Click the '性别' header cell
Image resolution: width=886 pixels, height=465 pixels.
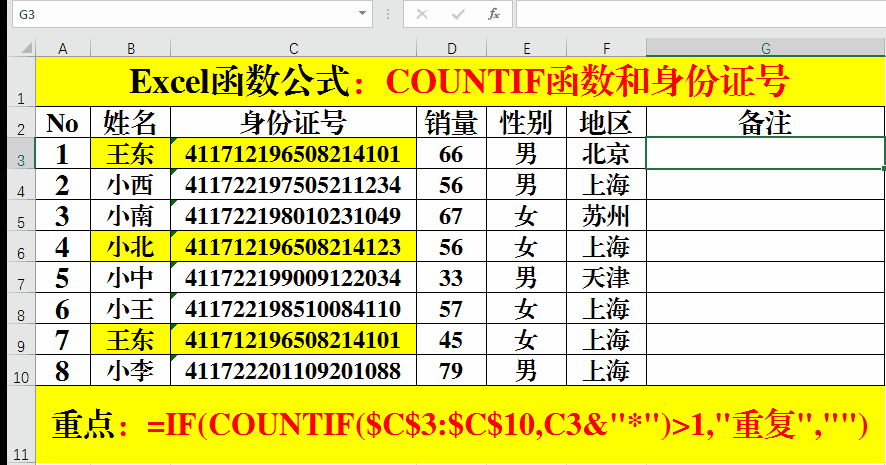[x=526, y=122]
